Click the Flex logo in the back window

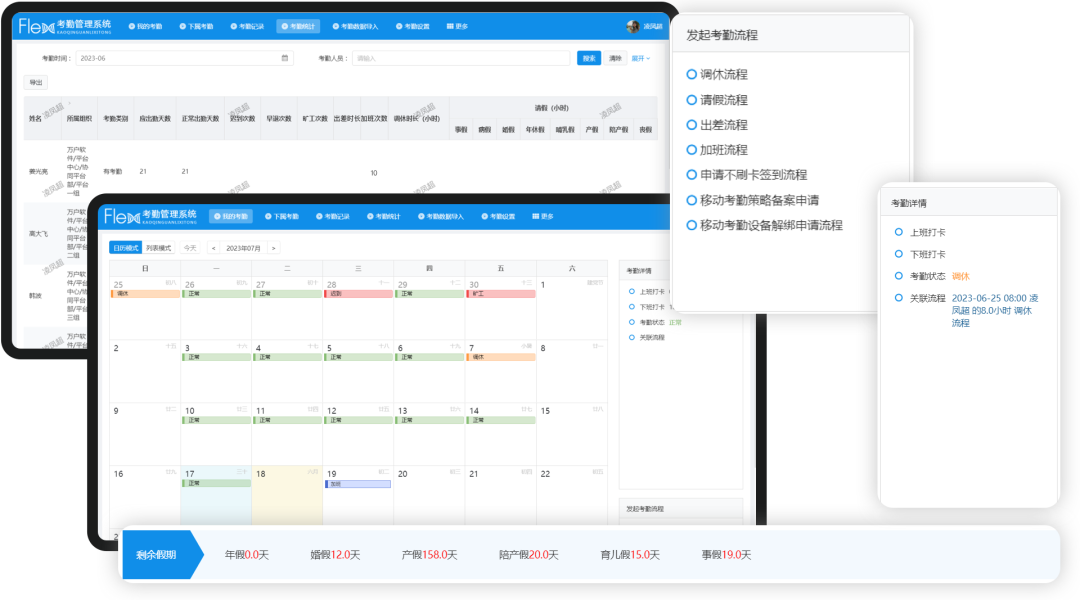(39, 26)
